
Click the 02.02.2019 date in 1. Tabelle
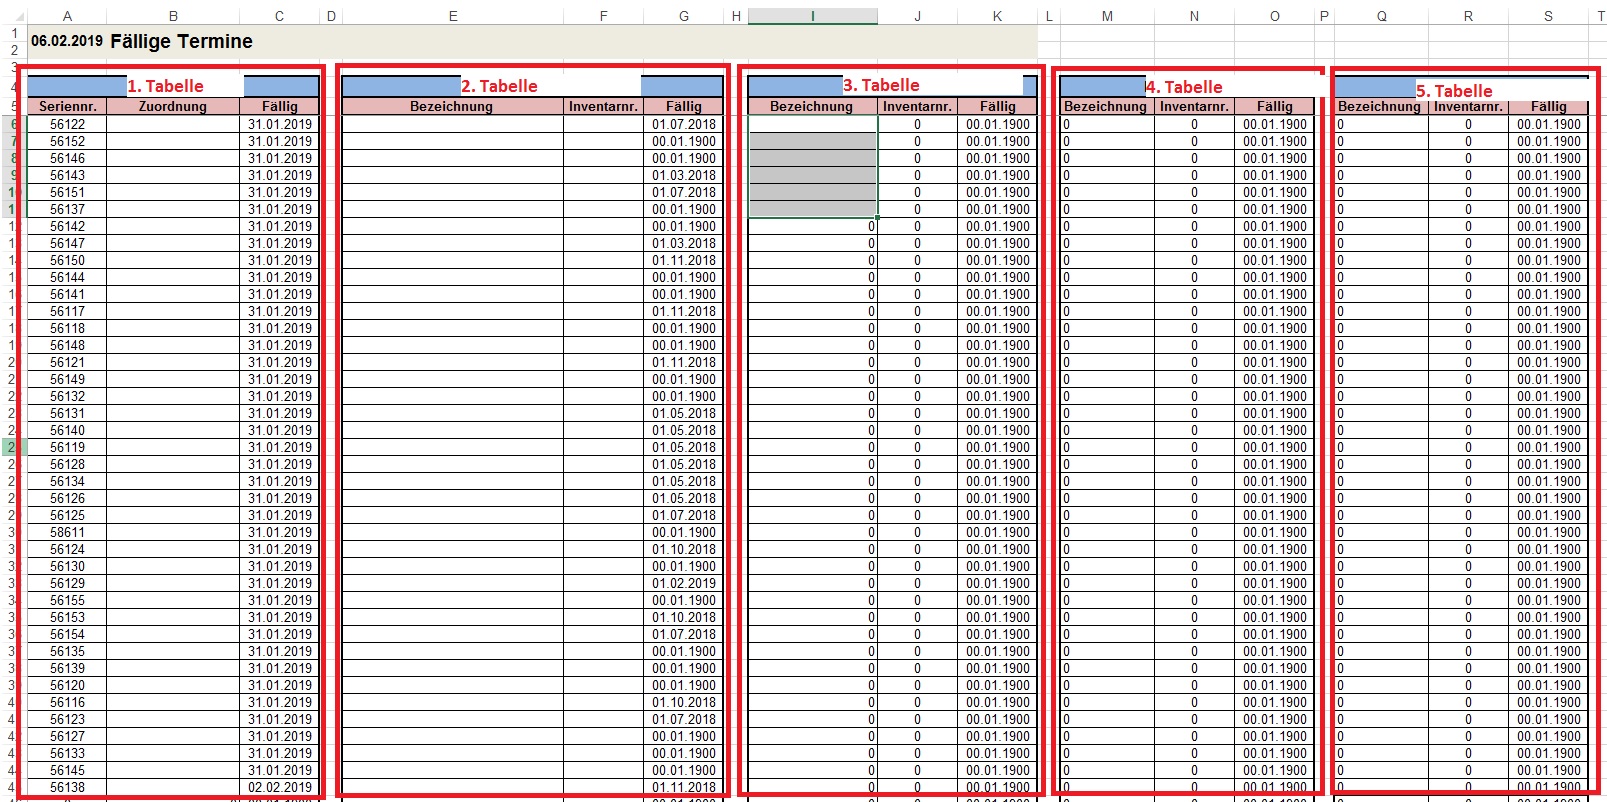coord(280,787)
